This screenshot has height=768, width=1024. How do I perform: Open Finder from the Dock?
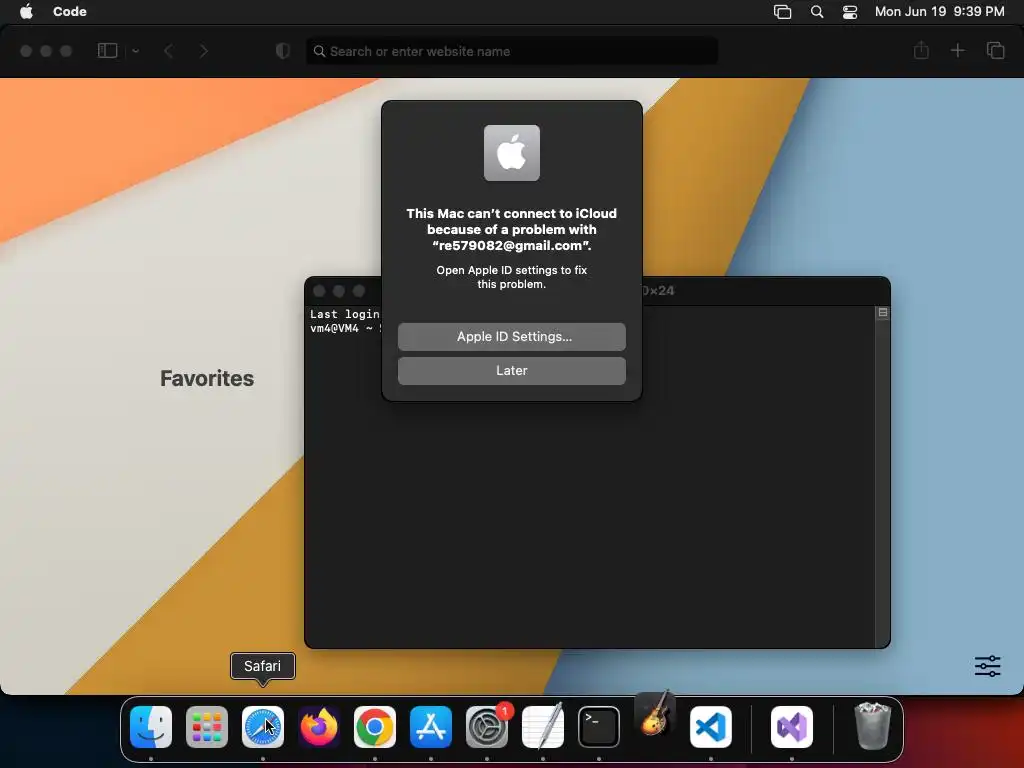pyautogui.click(x=151, y=726)
